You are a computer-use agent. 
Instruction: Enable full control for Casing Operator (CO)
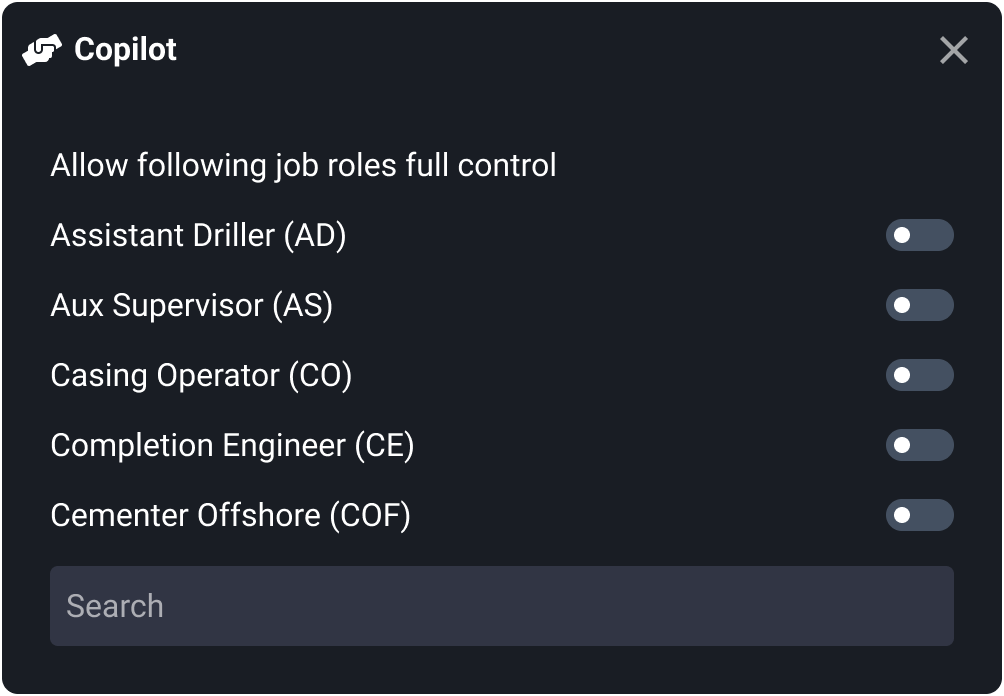919,375
